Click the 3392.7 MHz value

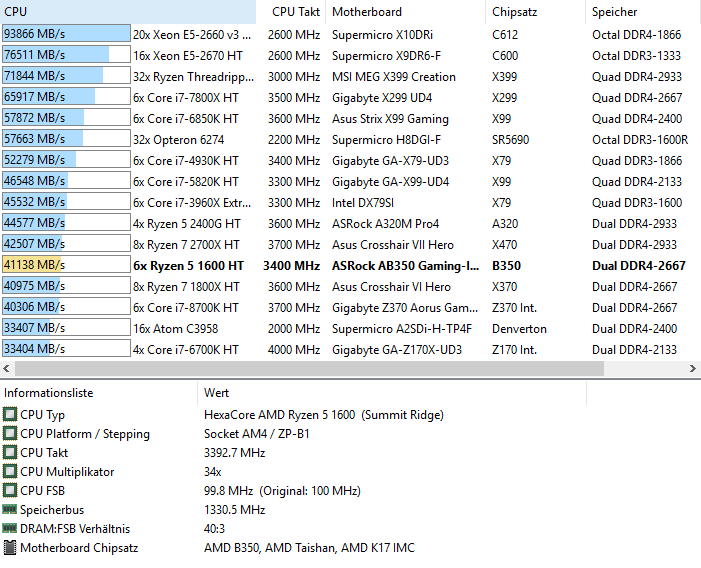(234, 452)
